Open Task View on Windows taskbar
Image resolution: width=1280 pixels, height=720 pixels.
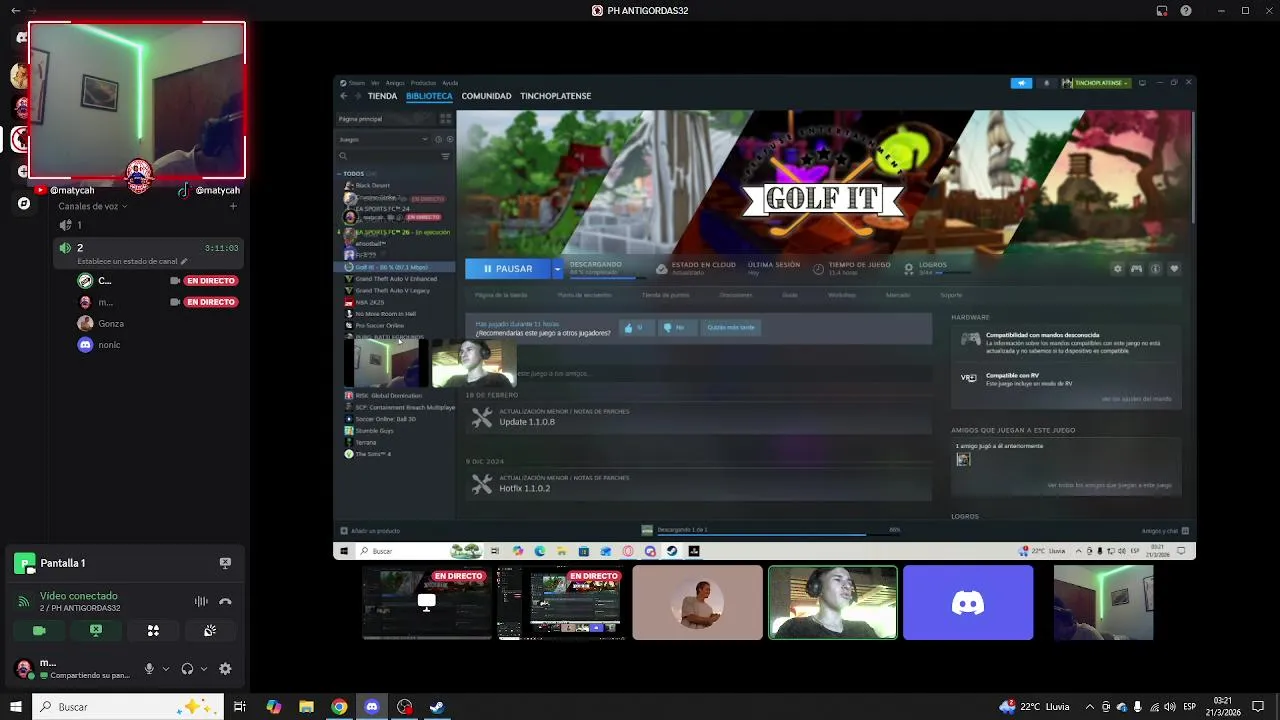coord(240,706)
